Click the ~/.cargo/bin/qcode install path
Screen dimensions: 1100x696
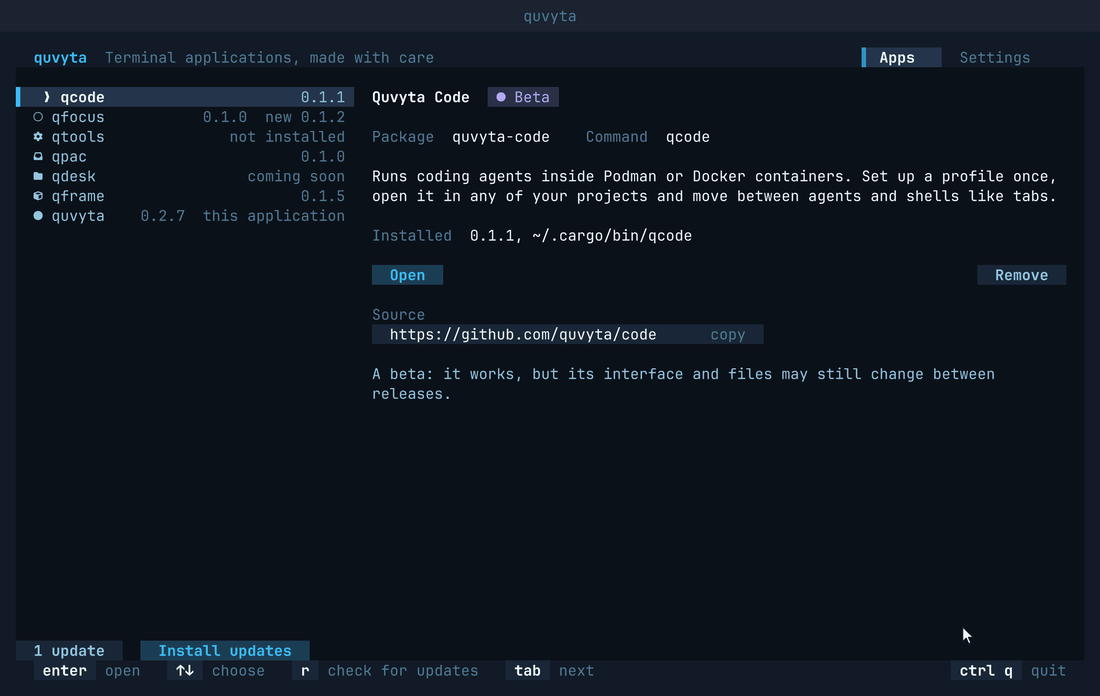612,236
